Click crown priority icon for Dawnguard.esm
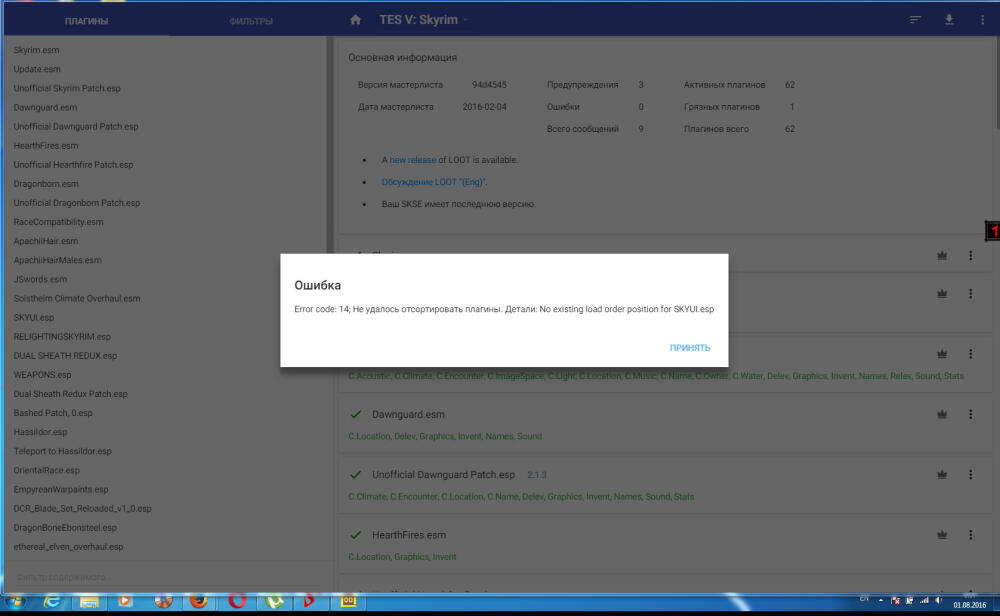Screen dimensions: 1000x616 pos(942,414)
